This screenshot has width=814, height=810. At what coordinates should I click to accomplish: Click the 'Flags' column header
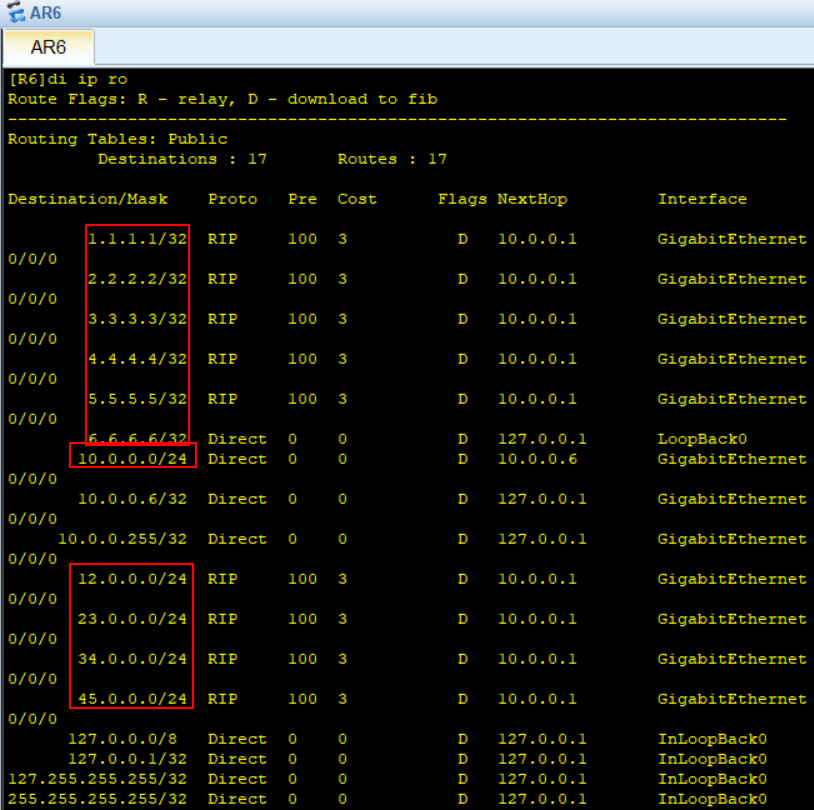click(462, 199)
